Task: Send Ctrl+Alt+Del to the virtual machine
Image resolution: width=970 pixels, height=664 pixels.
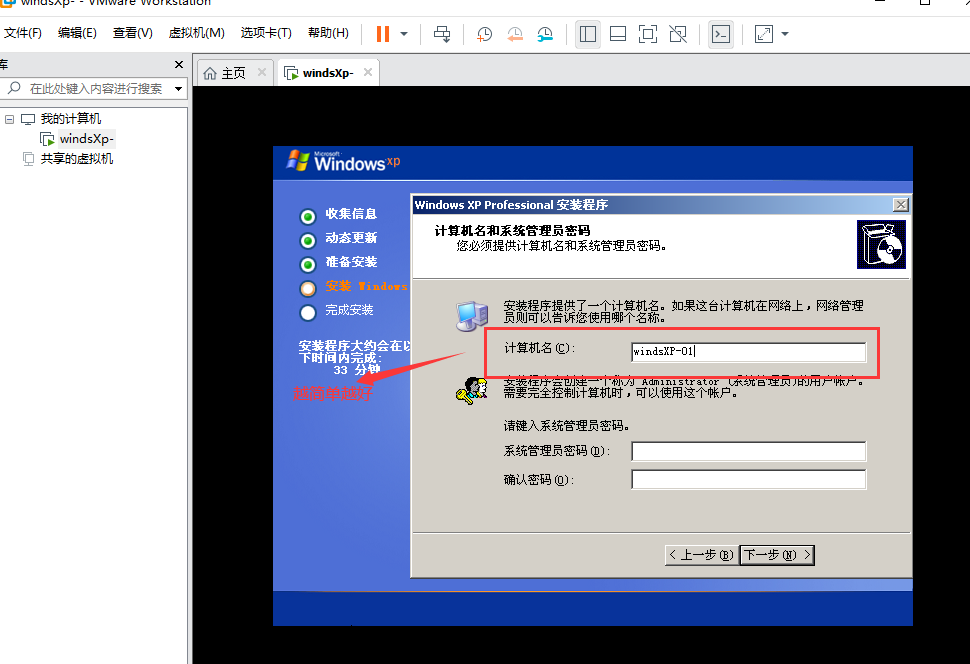Action: (442, 34)
